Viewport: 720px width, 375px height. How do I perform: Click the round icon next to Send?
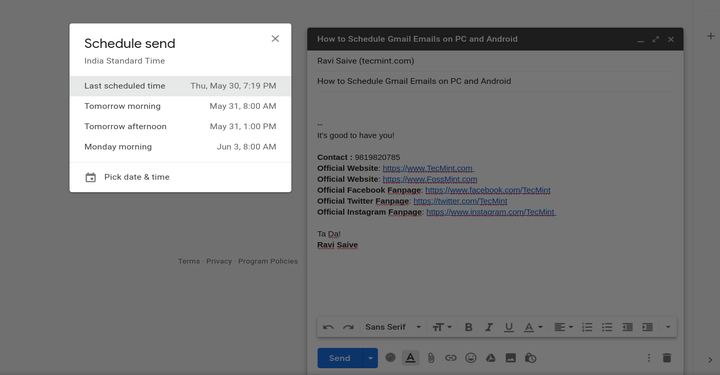(390, 358)
